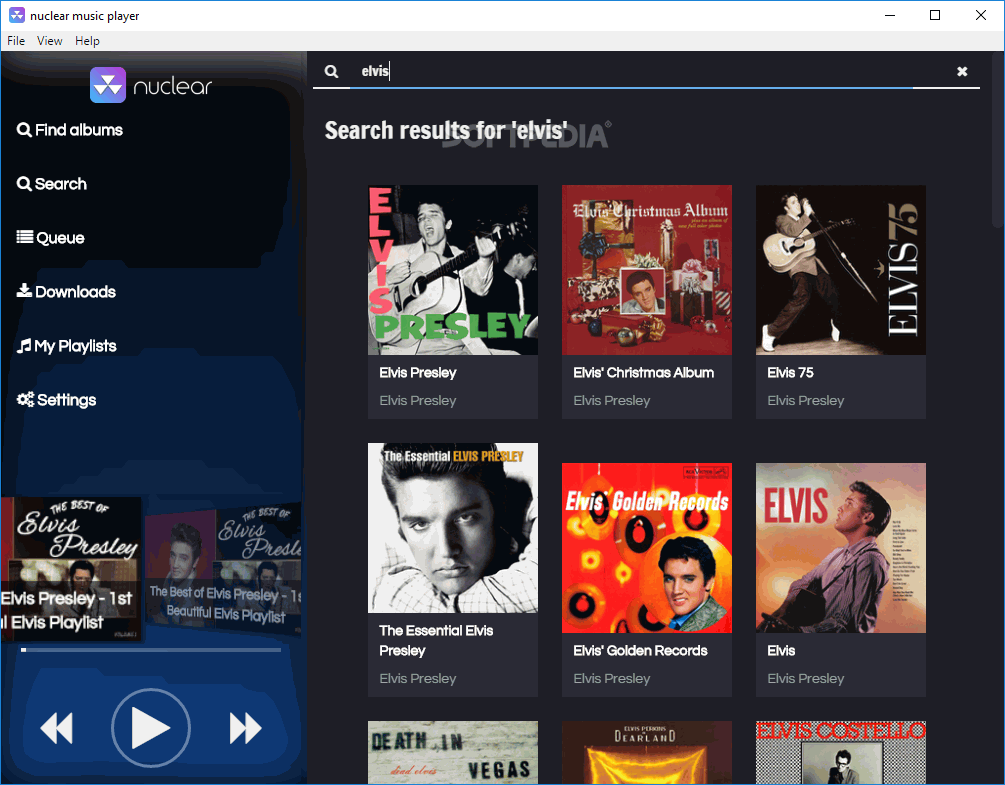
Task: Click 'The Essential Elvis Presley' title text
Action: [x=436, y=640]
